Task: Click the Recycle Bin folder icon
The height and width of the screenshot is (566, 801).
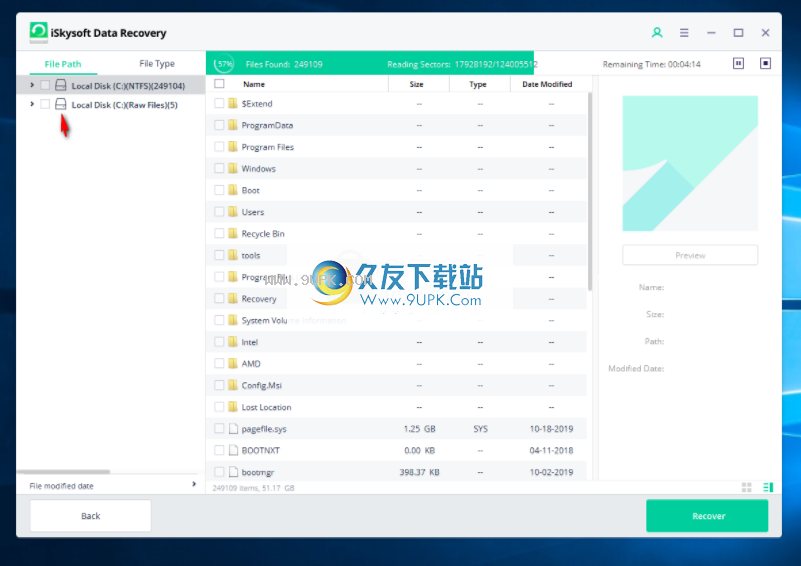Action: pyautogui.click(x=233, y=233)
